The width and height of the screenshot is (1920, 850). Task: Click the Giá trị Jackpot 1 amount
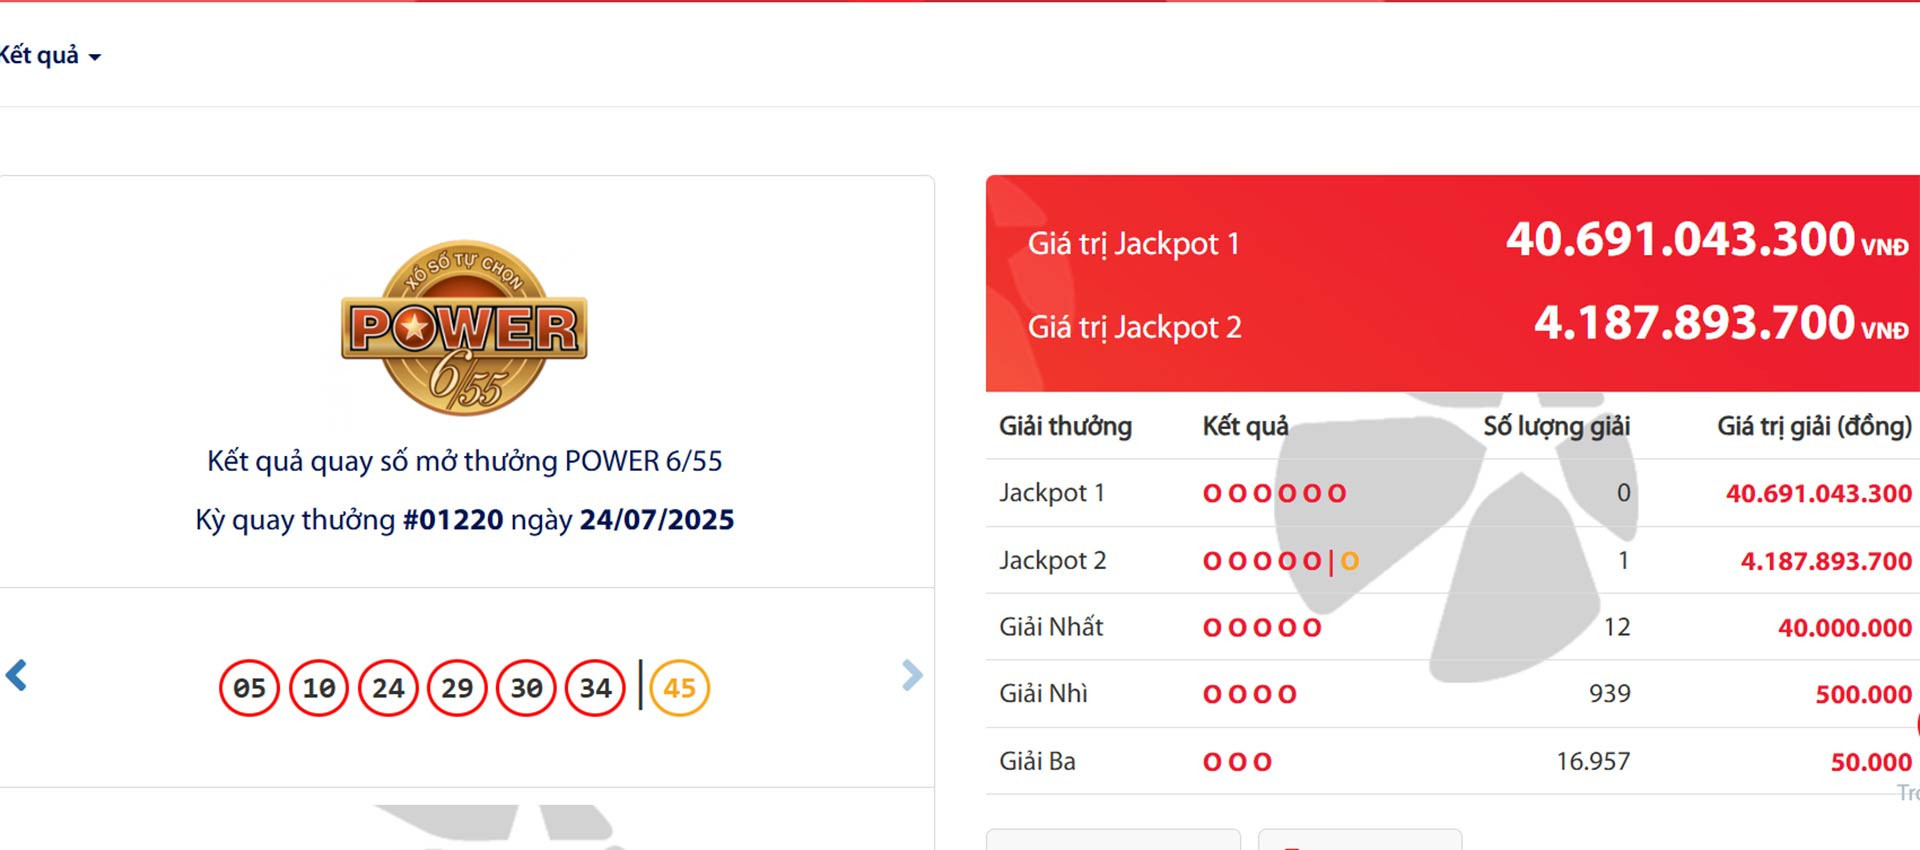pos(1680,240)
